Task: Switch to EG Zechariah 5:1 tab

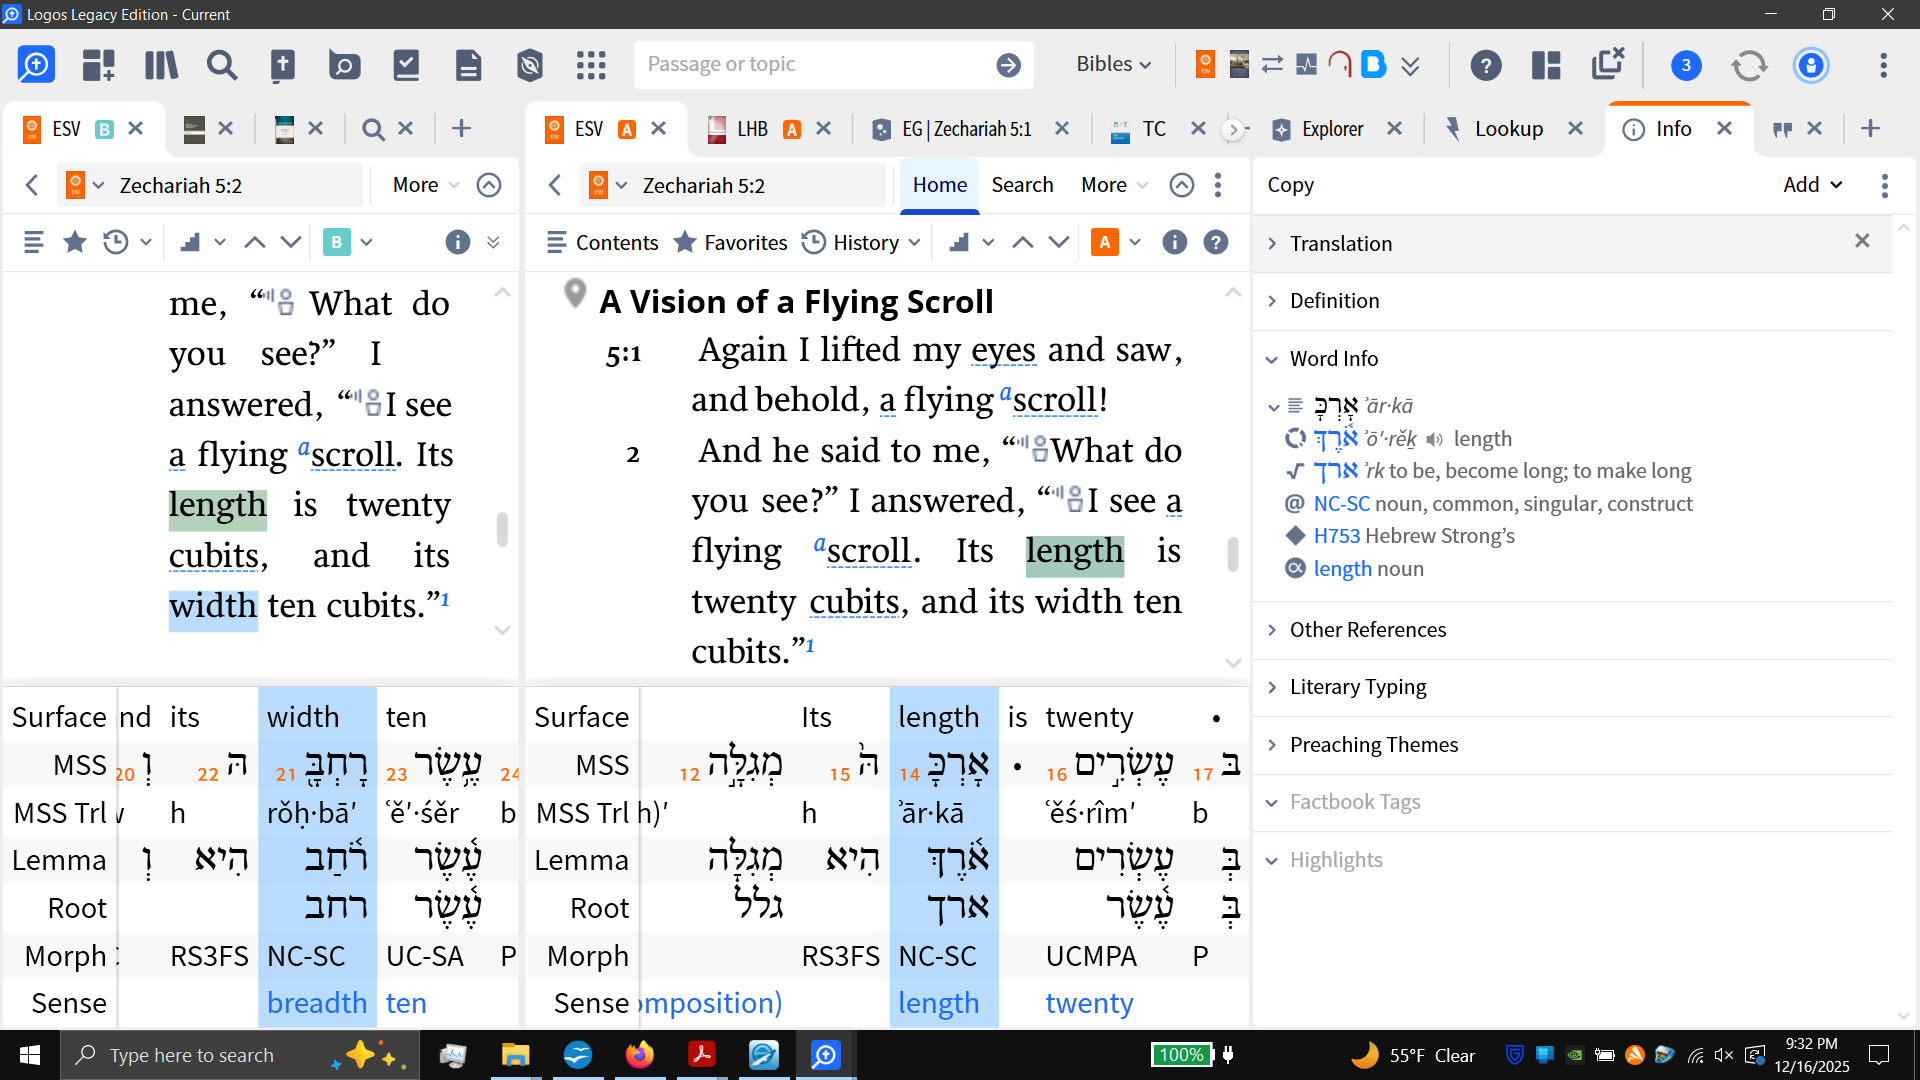Action: point(965,129)
